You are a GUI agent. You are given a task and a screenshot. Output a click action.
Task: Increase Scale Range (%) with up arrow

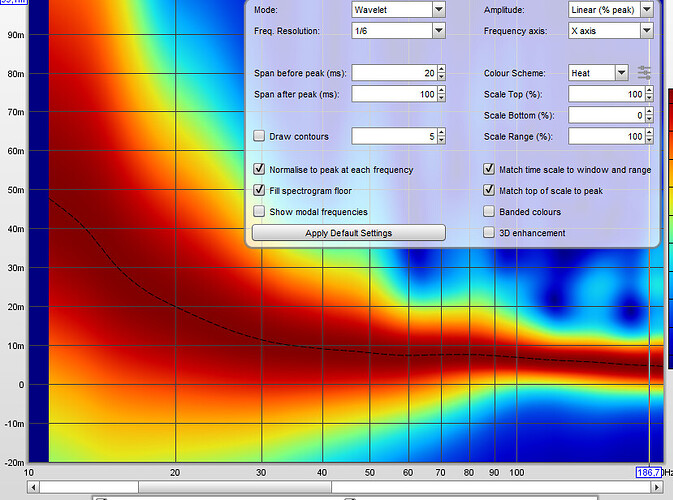[x=649, y=132]
